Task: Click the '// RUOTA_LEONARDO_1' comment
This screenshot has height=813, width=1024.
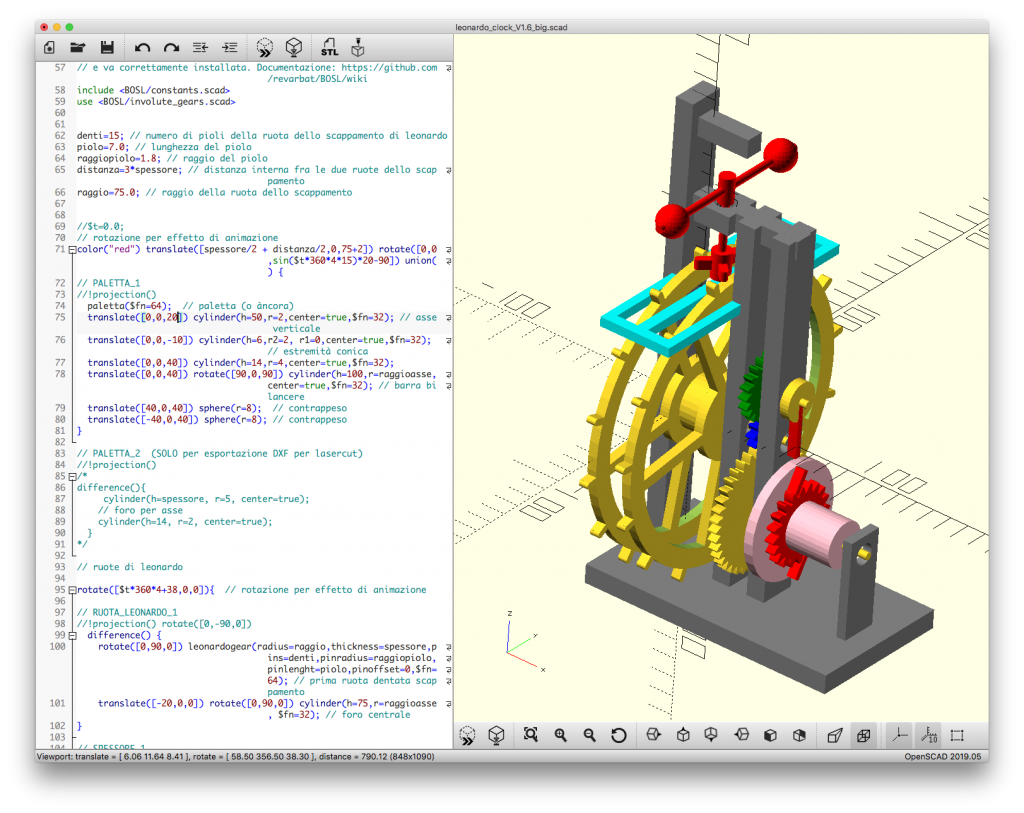Action: (127, 613)
